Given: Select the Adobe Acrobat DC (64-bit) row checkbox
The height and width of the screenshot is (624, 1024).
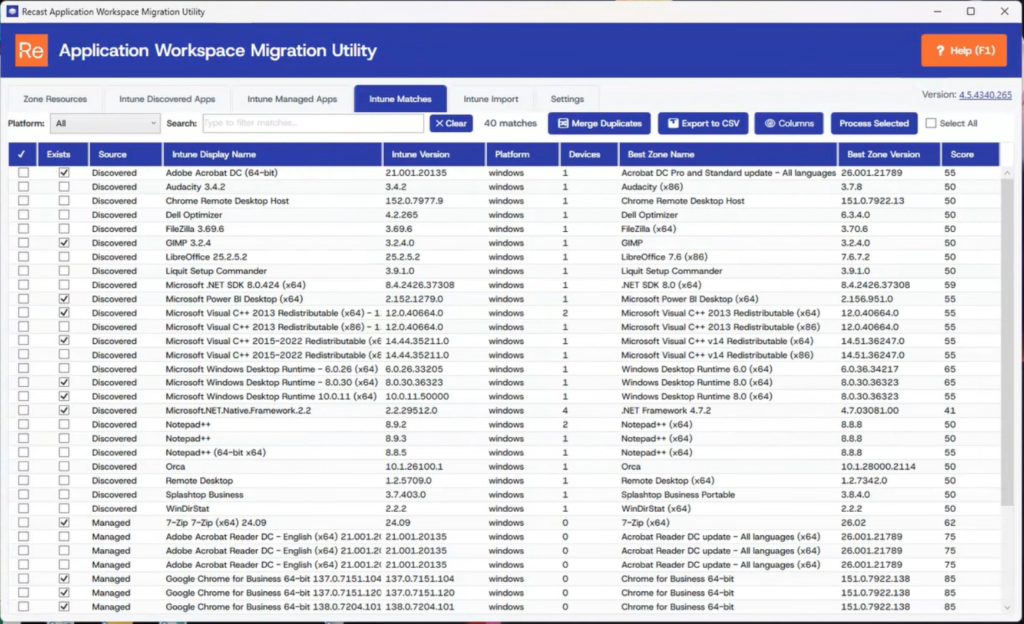Looking at the screenshot, I should point(24,173).
